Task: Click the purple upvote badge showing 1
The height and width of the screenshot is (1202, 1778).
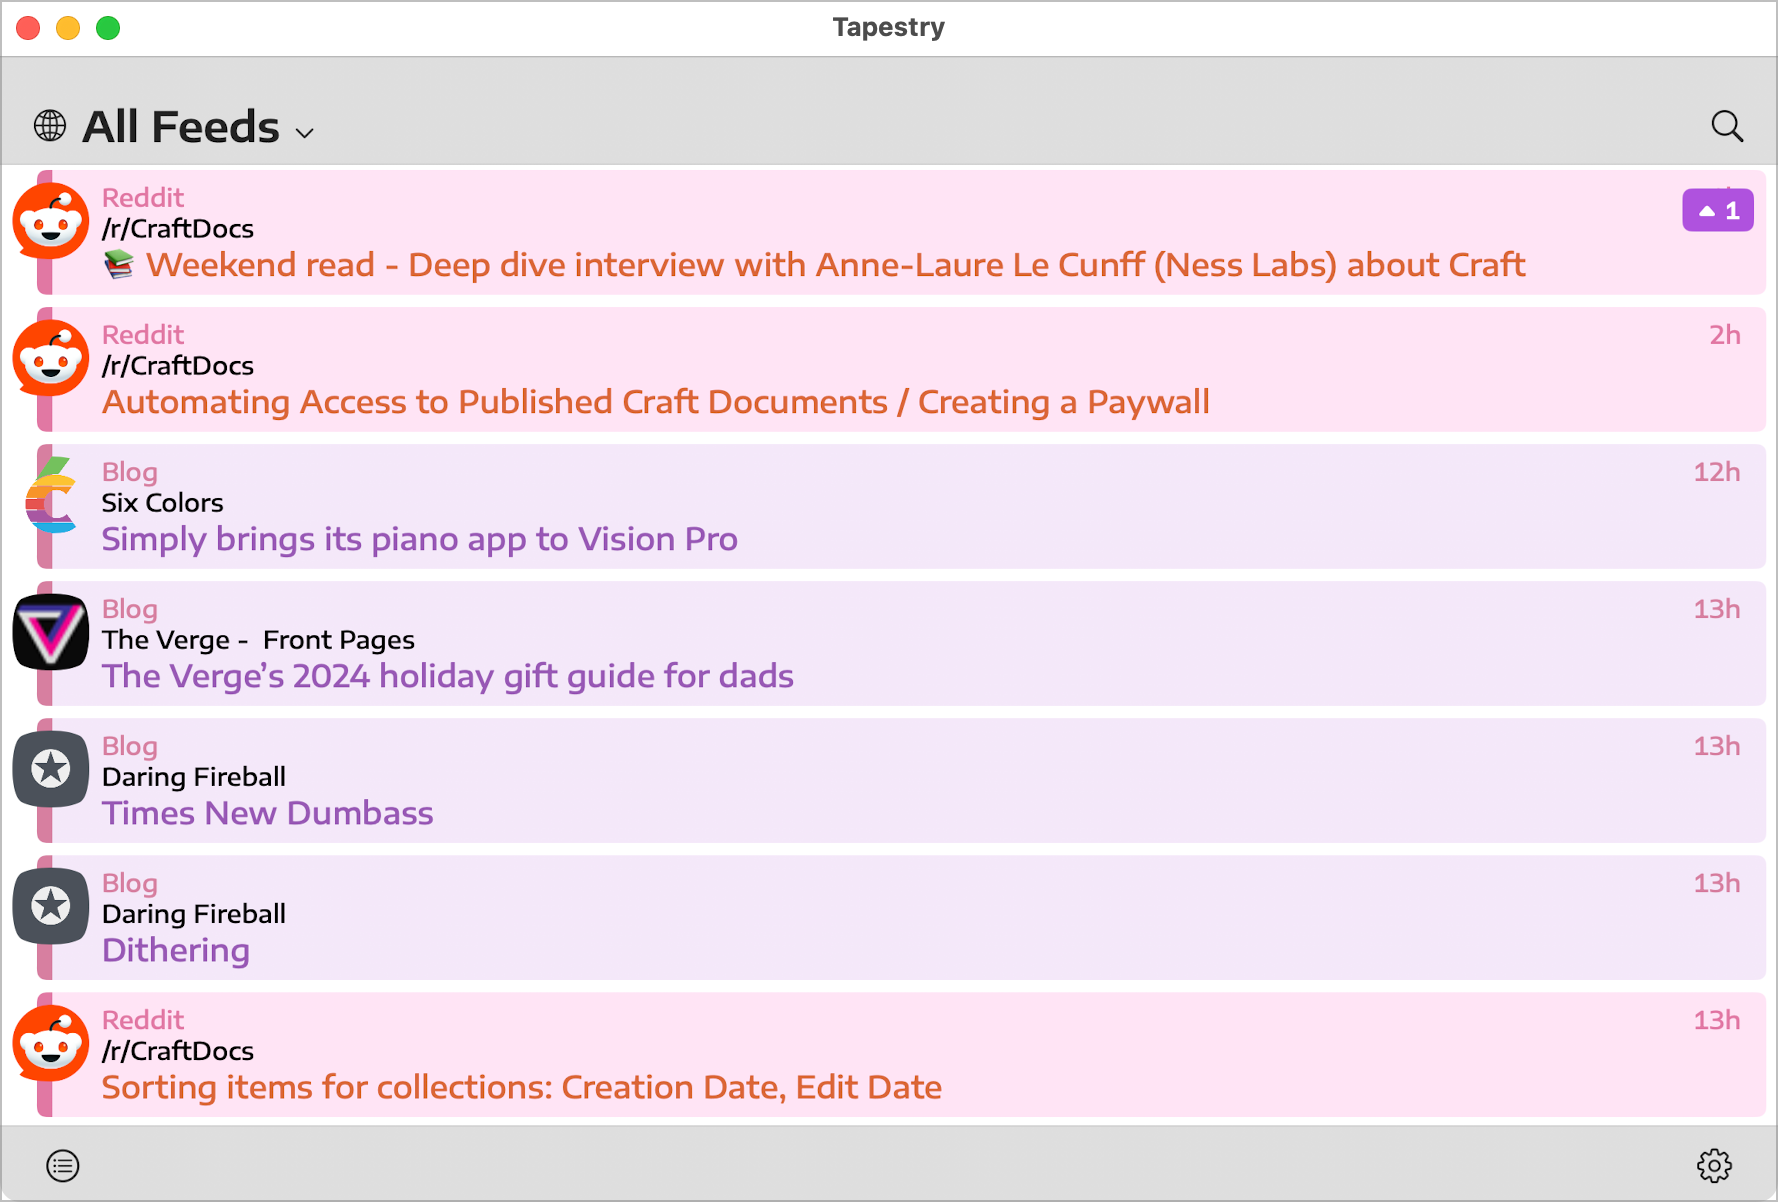Action: [x=1718, y=211]
